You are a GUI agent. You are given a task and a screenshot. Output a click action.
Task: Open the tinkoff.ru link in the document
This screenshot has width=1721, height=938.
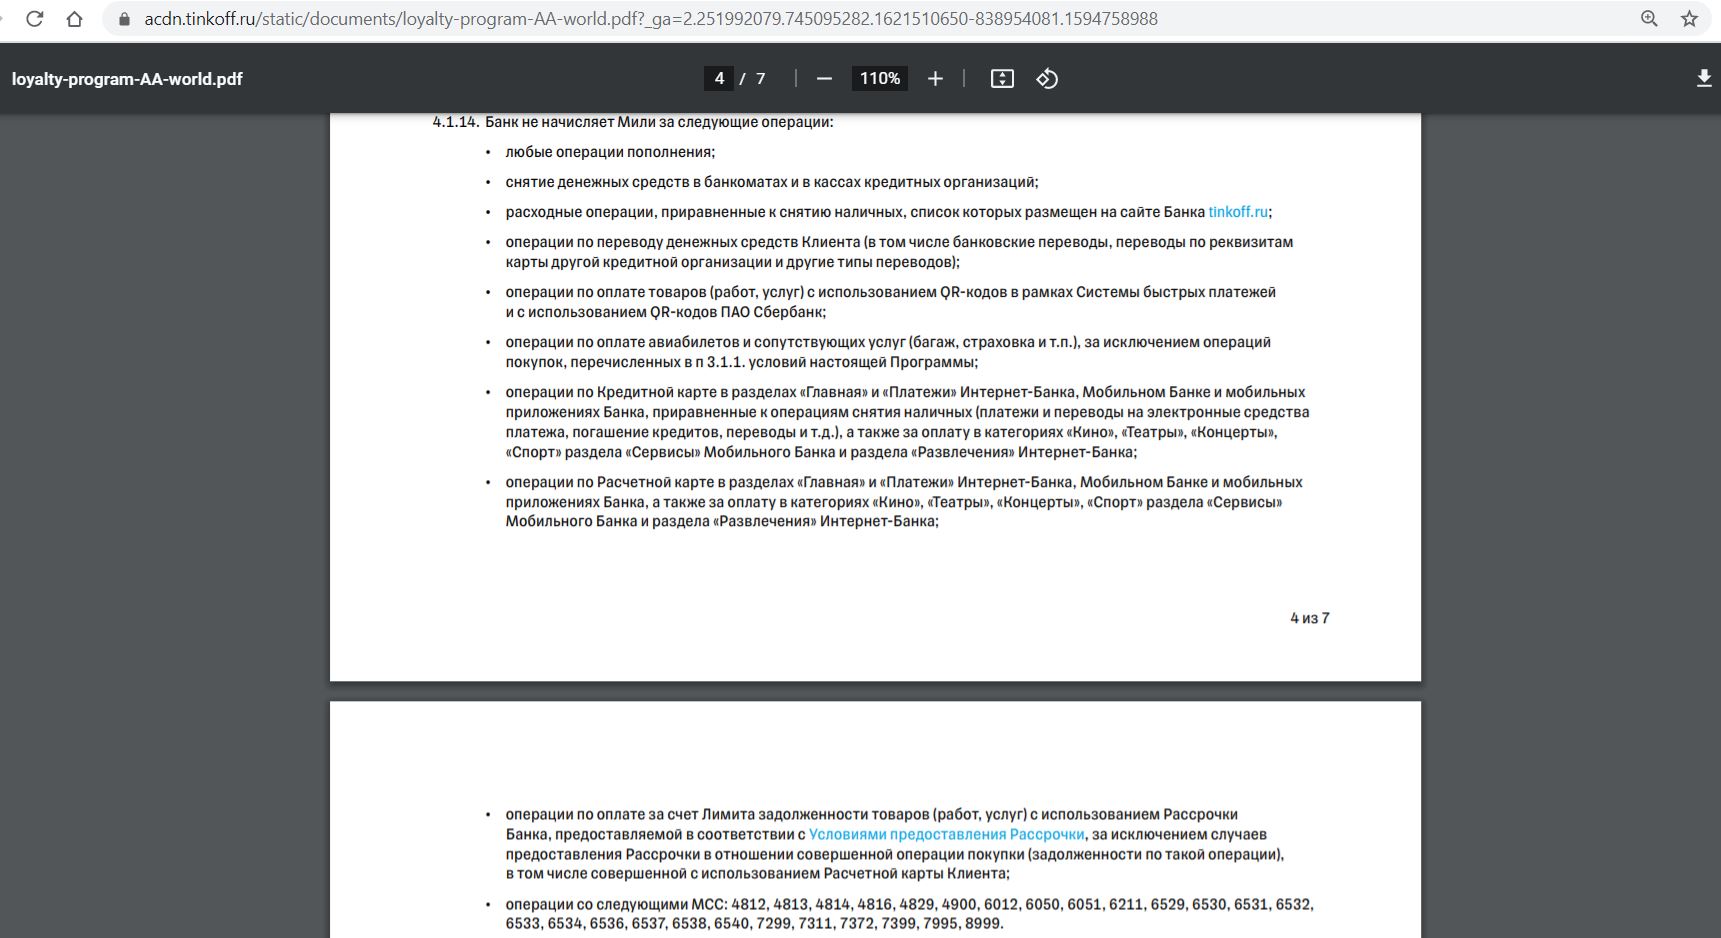1238,212
